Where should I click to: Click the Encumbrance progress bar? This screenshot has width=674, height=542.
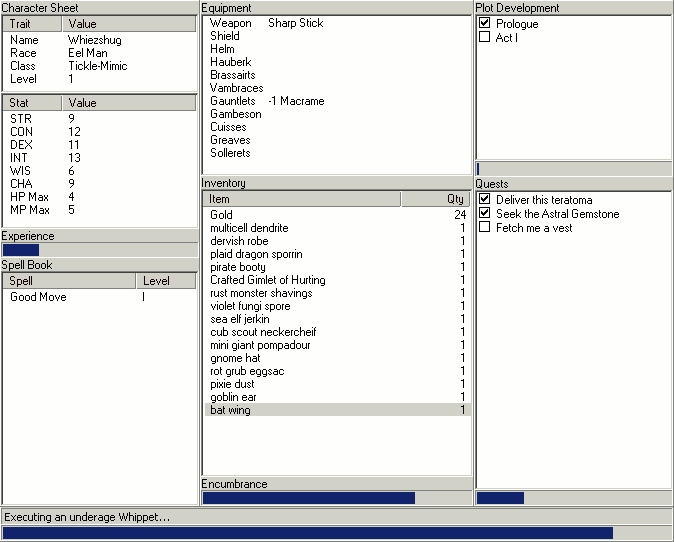pos(336,498)
